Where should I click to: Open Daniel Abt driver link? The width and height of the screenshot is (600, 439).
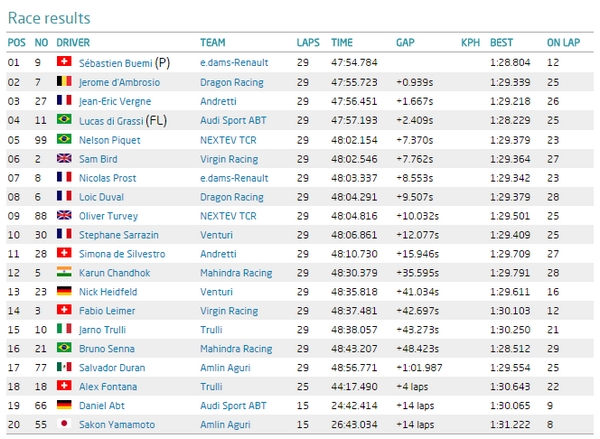point(102,406)
